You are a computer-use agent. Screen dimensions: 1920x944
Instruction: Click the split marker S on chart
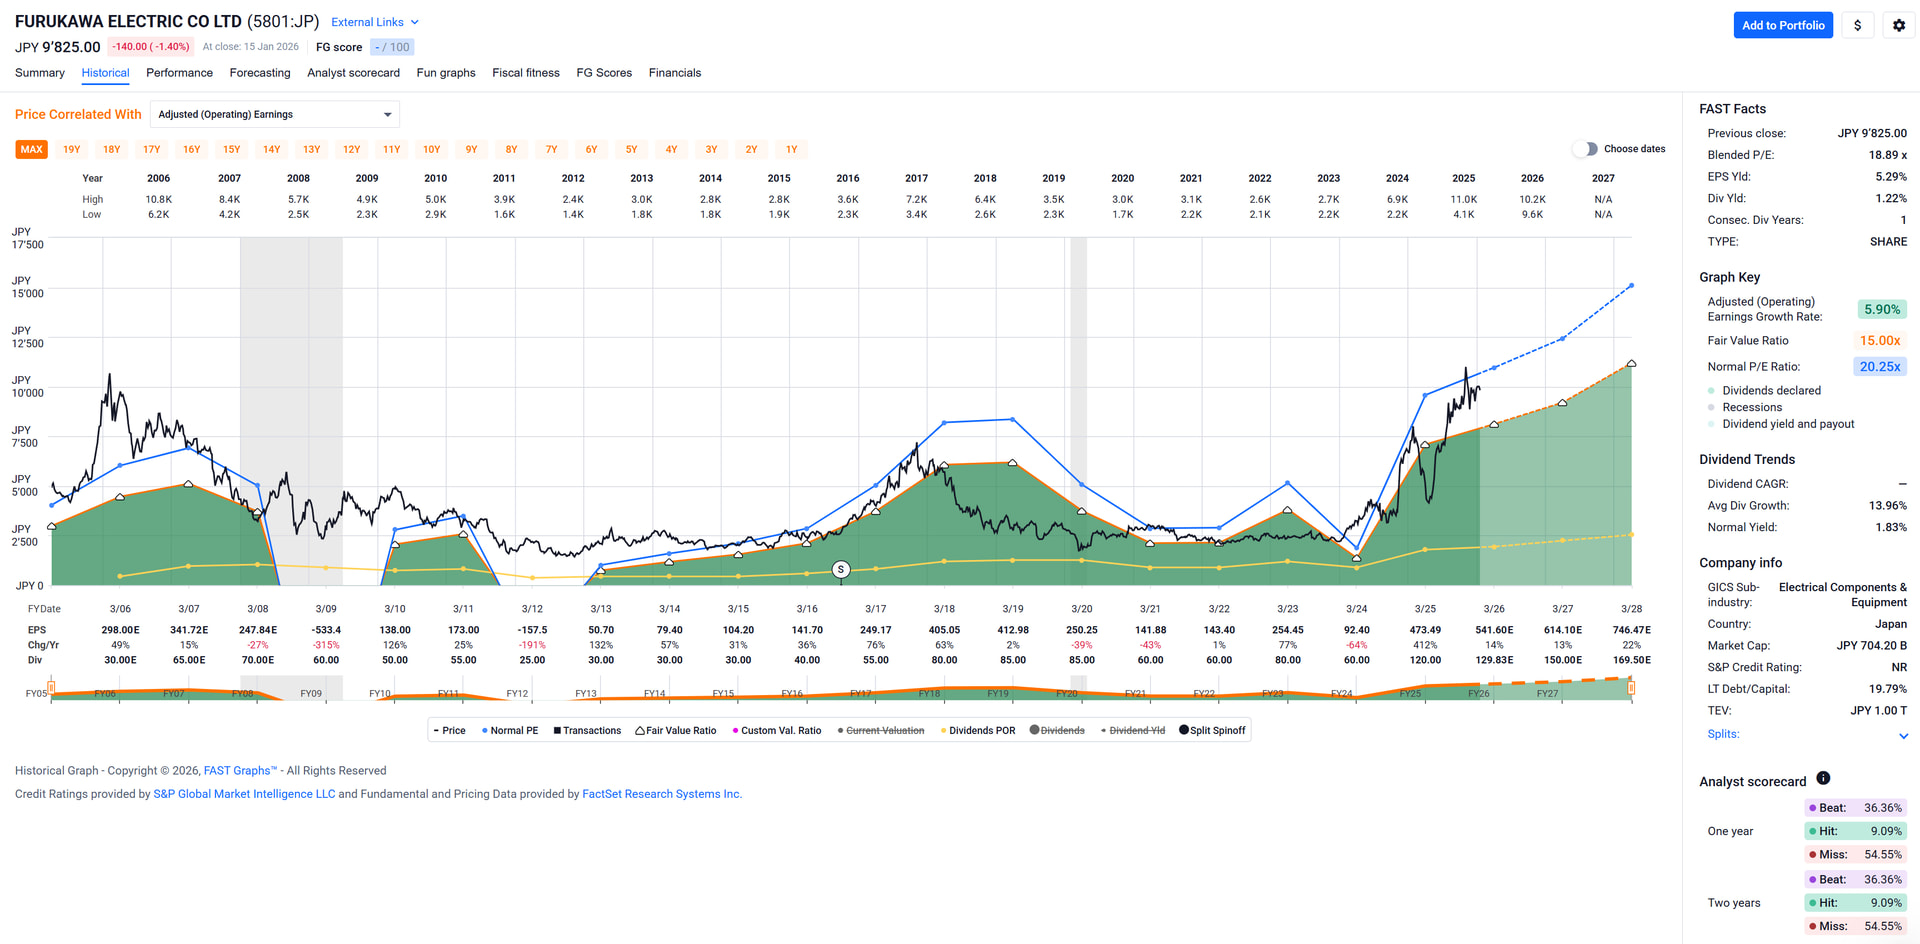(841, 570)
